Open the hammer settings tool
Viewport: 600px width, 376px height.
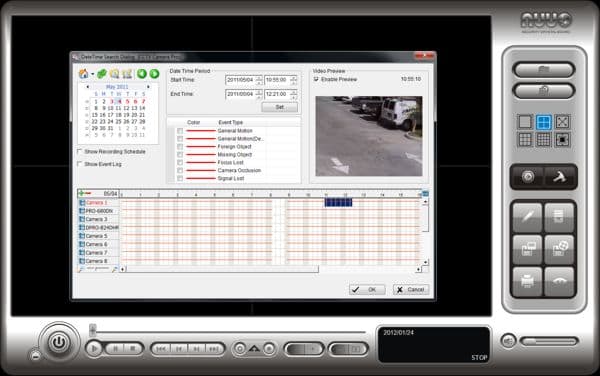(560, 177)
